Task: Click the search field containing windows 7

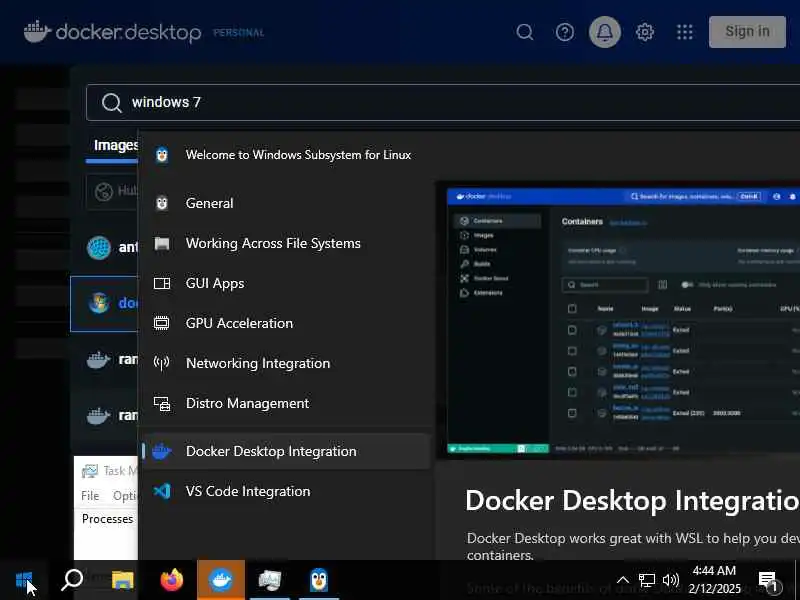Action: [443, 103]
